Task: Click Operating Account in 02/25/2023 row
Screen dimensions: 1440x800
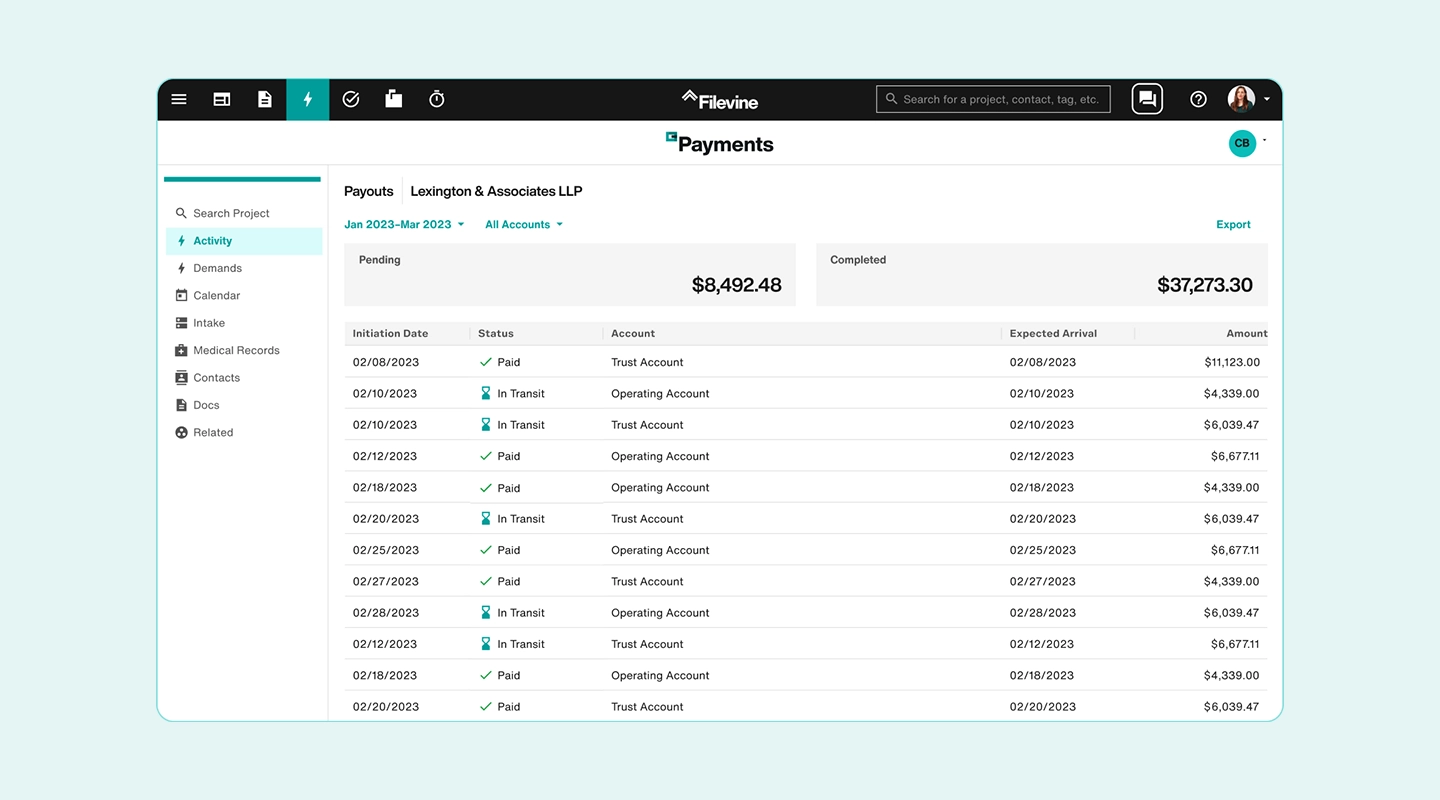Action: [660, 550]
